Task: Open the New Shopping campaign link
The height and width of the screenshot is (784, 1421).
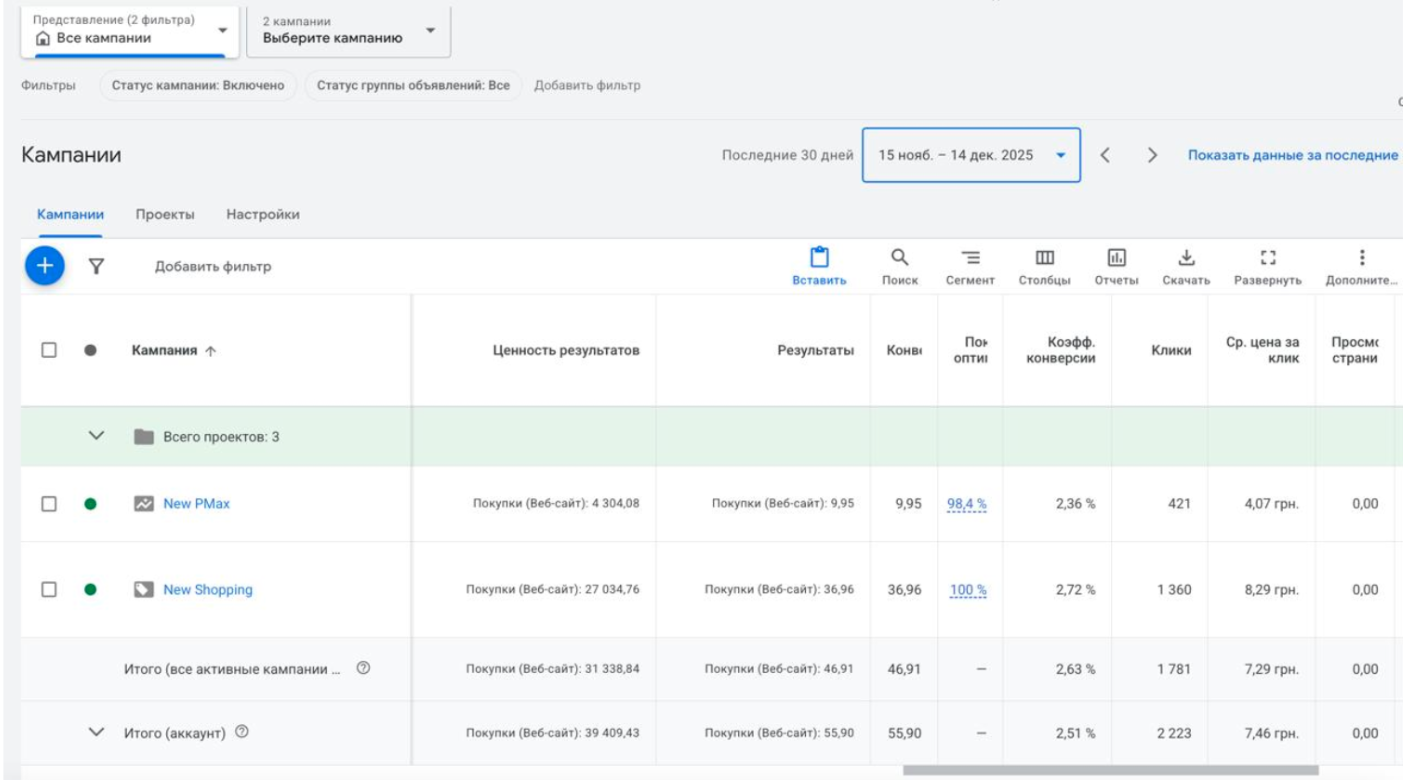Action: [x=208, y=590]
